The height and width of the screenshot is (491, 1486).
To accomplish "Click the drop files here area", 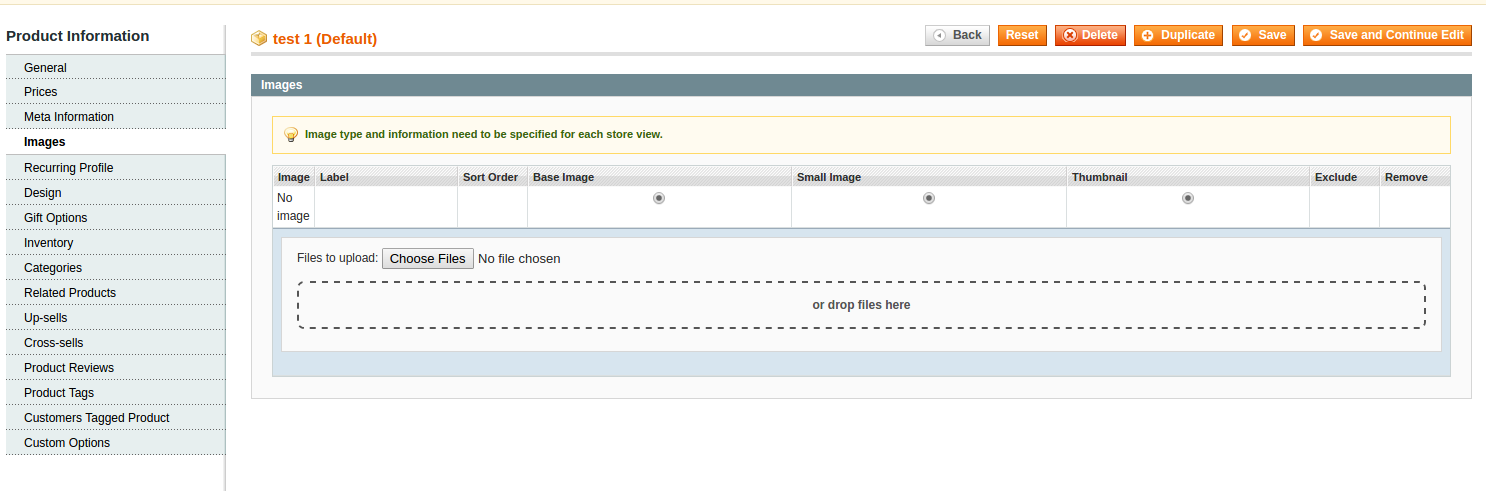I will (x=861, y=305).
